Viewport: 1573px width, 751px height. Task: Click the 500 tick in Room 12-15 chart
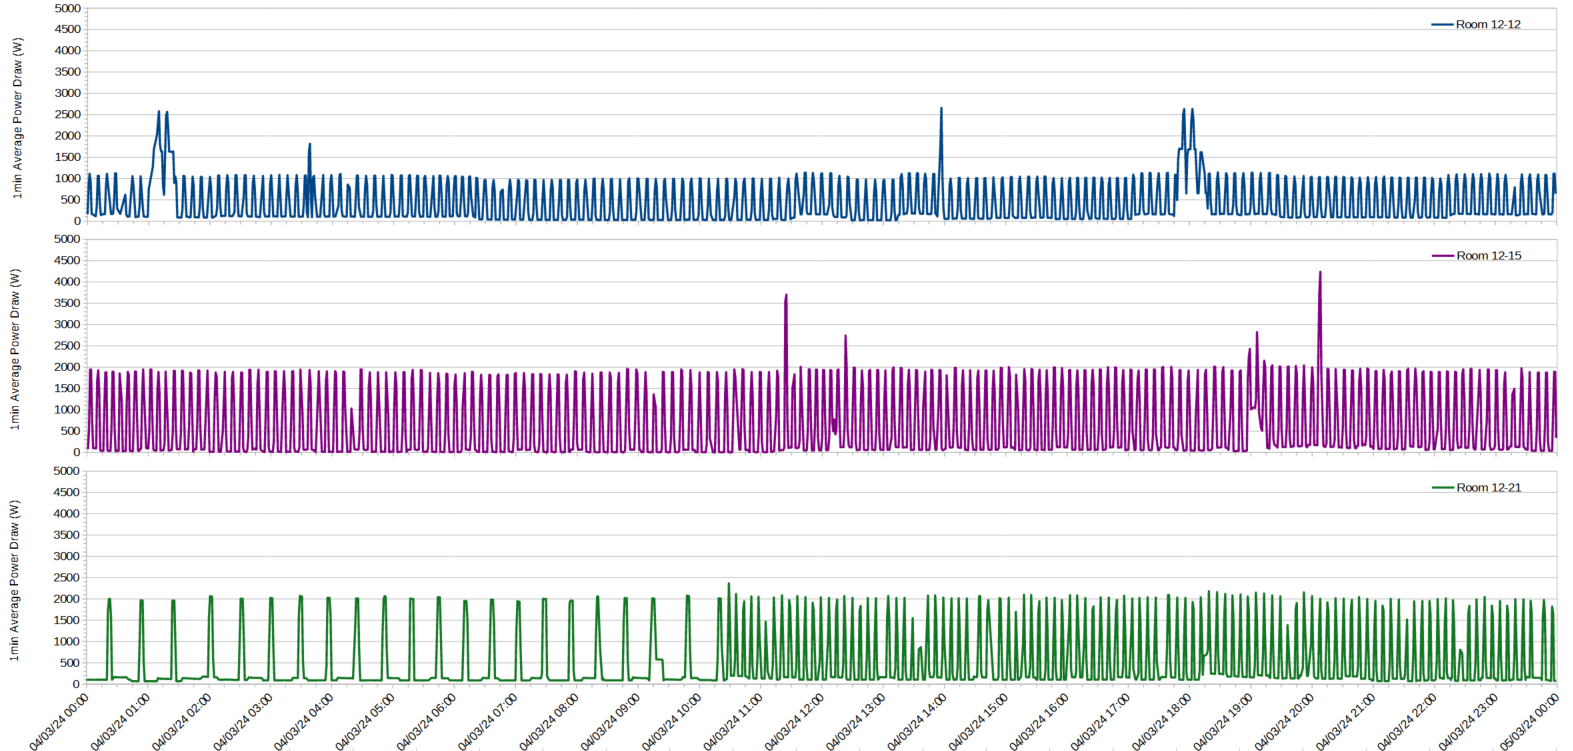pyautogui.click(x=71, y=432)
